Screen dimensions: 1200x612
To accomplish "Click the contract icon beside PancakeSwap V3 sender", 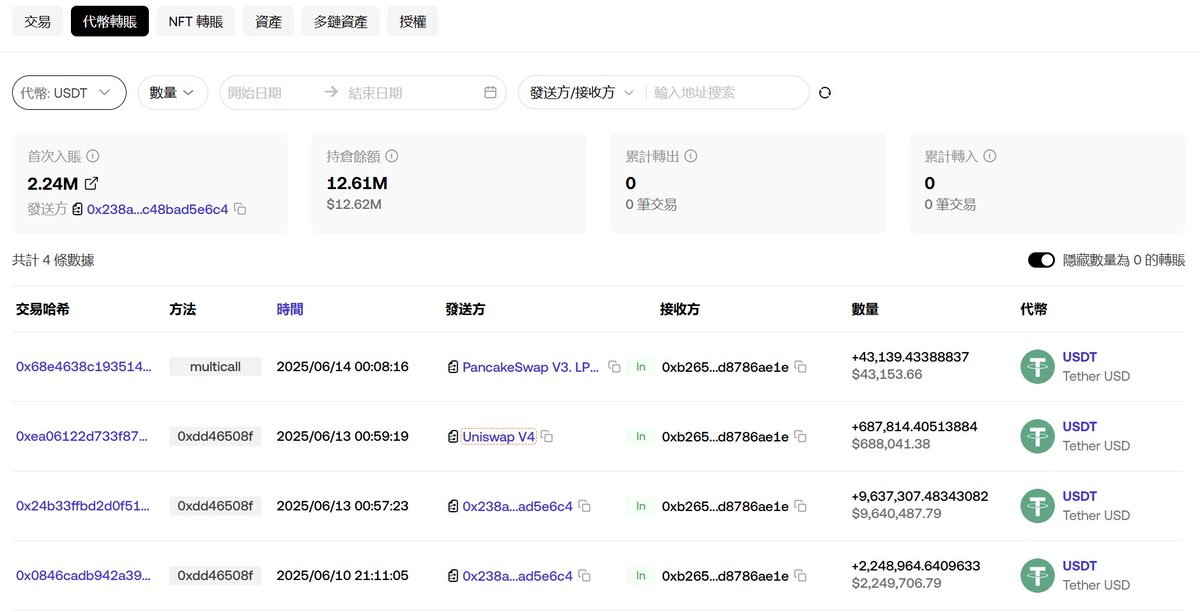I will point(453,366).
